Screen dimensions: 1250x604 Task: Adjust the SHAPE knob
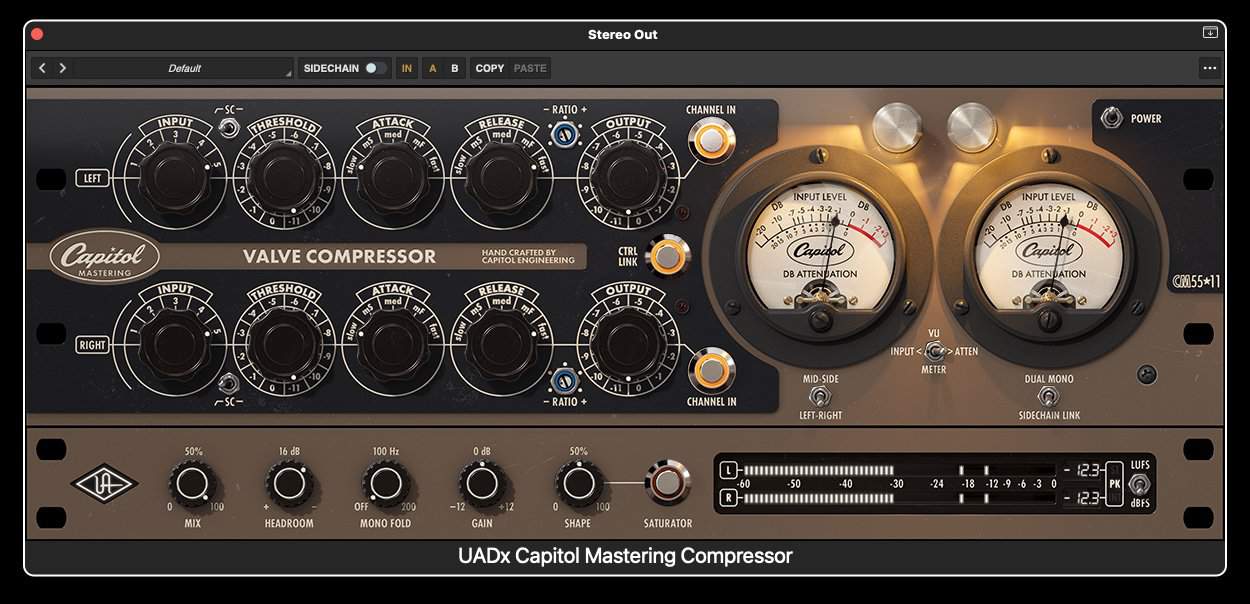578,484
